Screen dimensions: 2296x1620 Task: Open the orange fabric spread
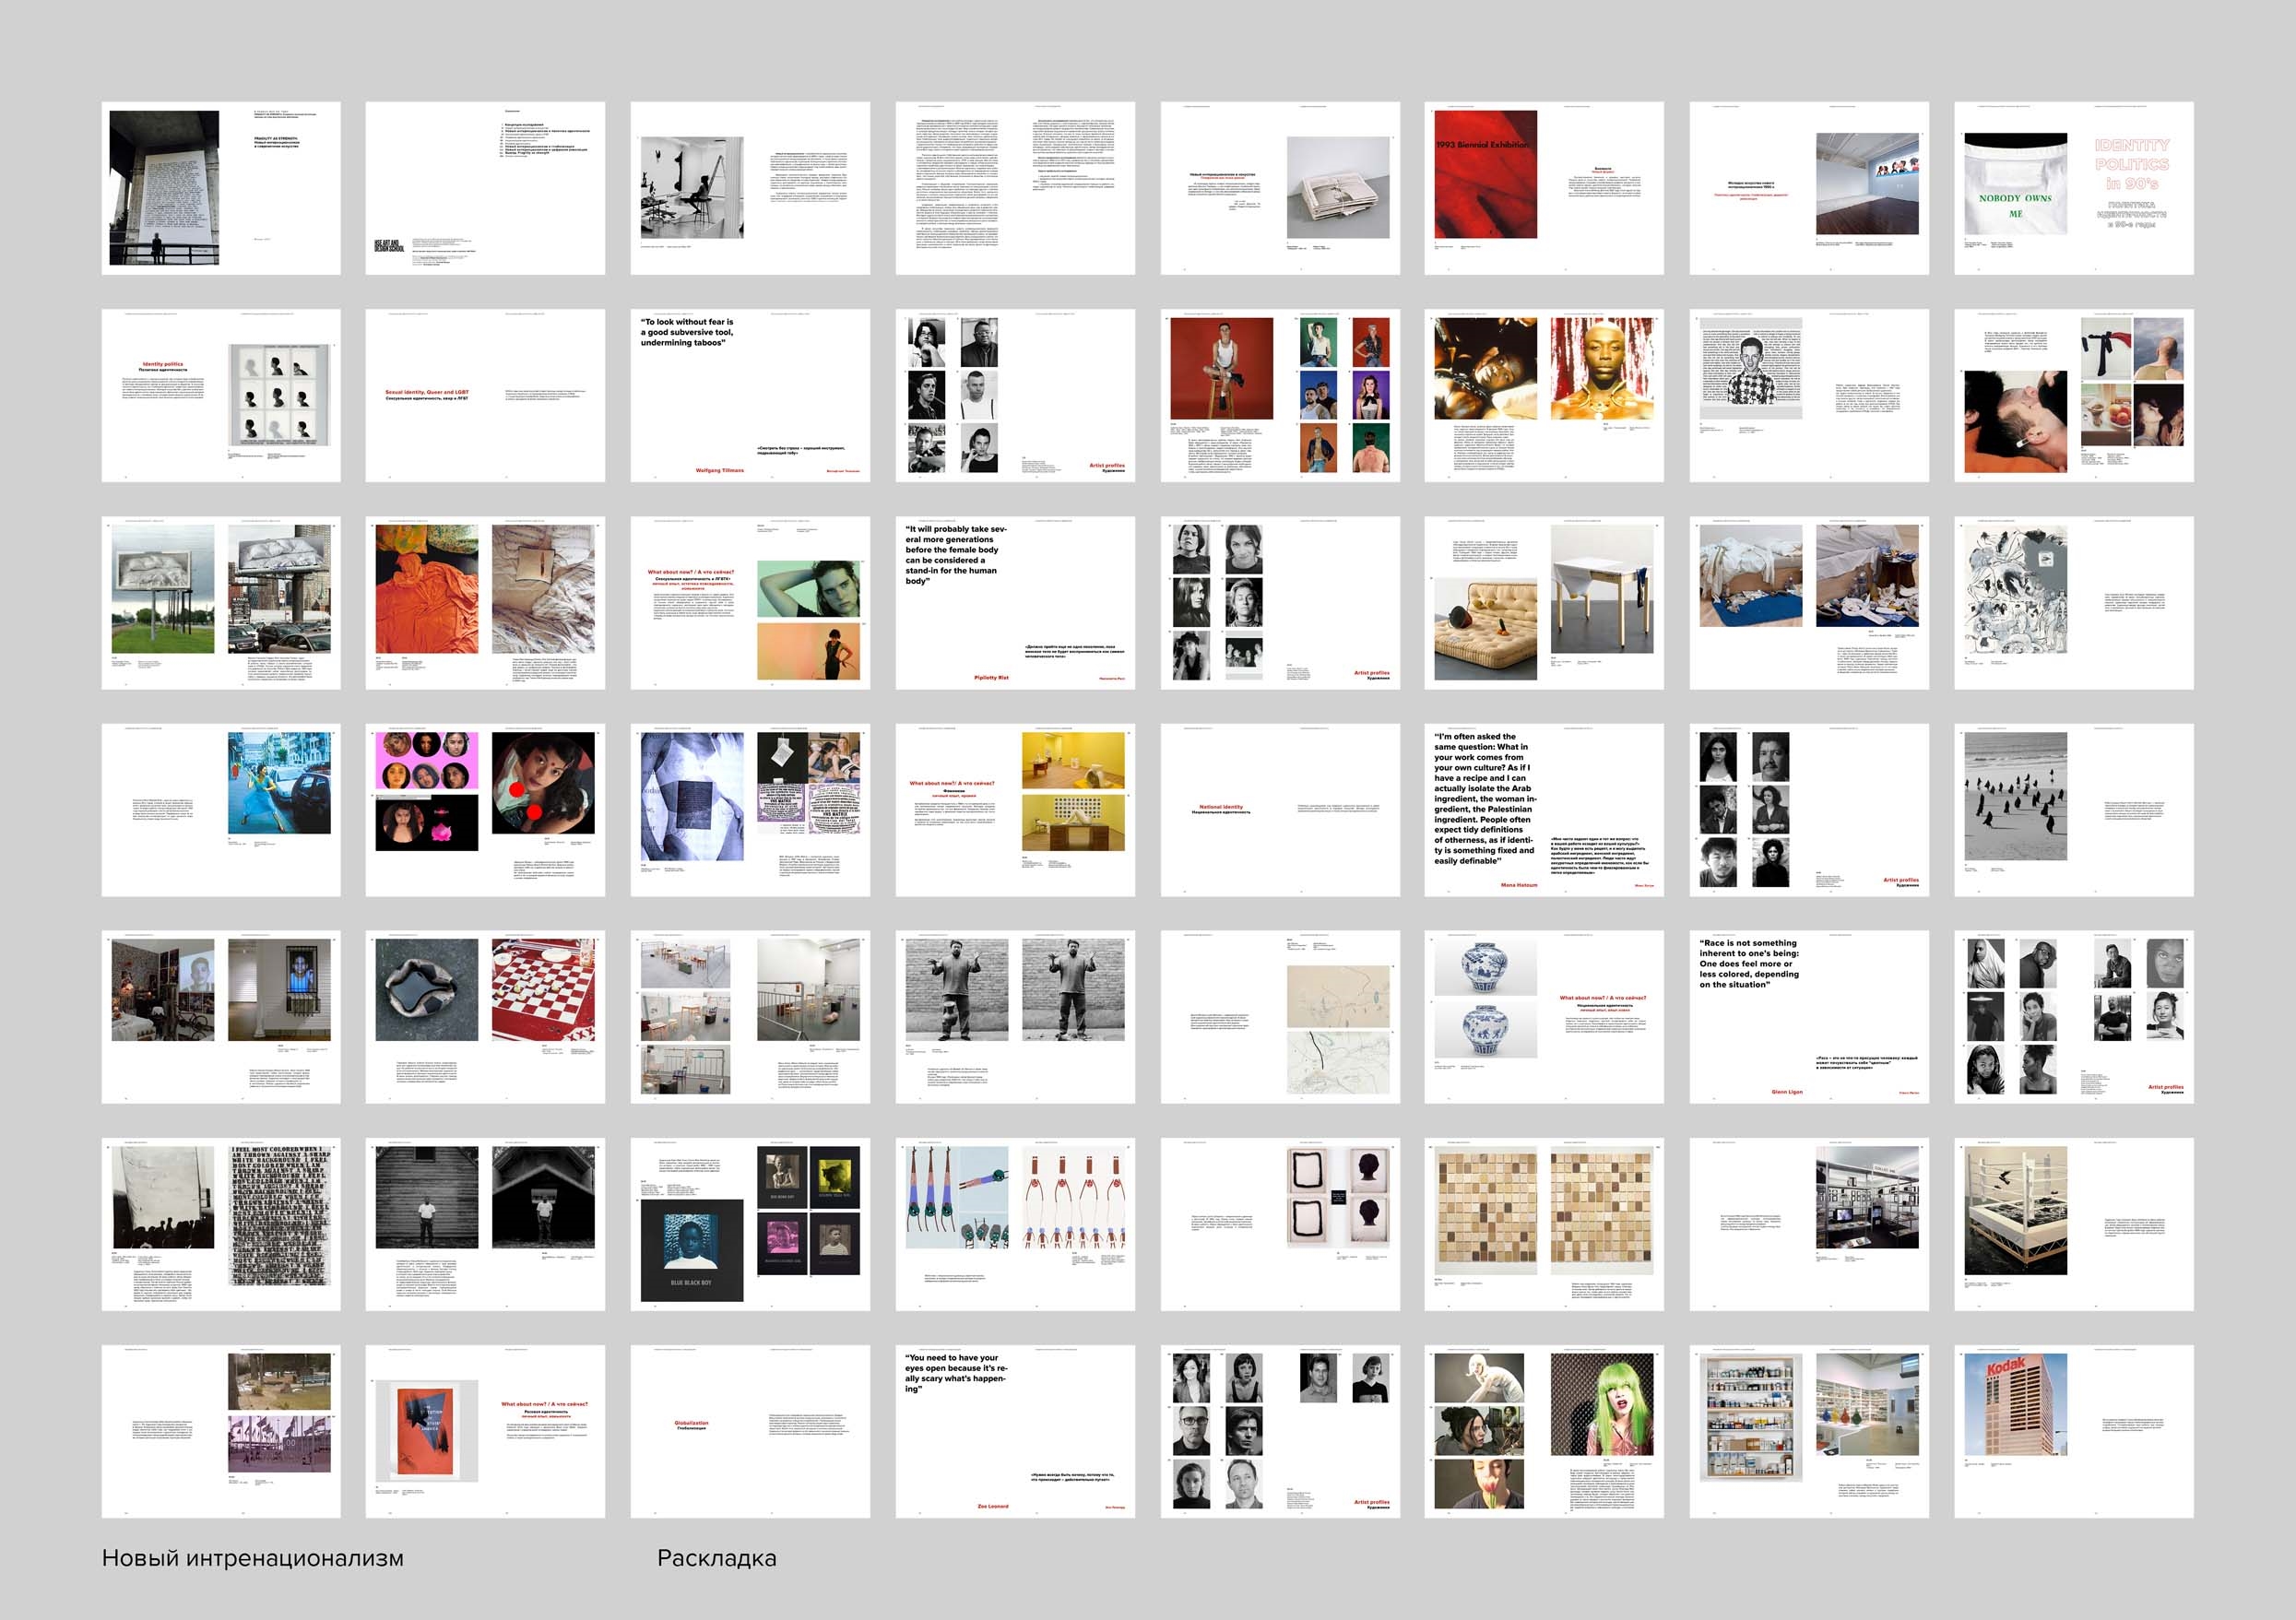click(485, 602)
